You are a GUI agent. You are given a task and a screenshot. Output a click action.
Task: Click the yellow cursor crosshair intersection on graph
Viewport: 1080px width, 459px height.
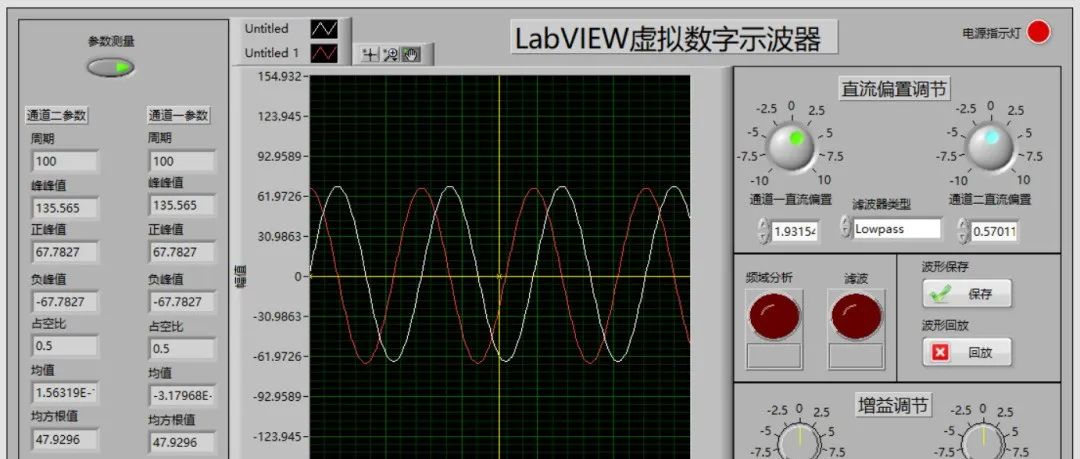[499, 276]
